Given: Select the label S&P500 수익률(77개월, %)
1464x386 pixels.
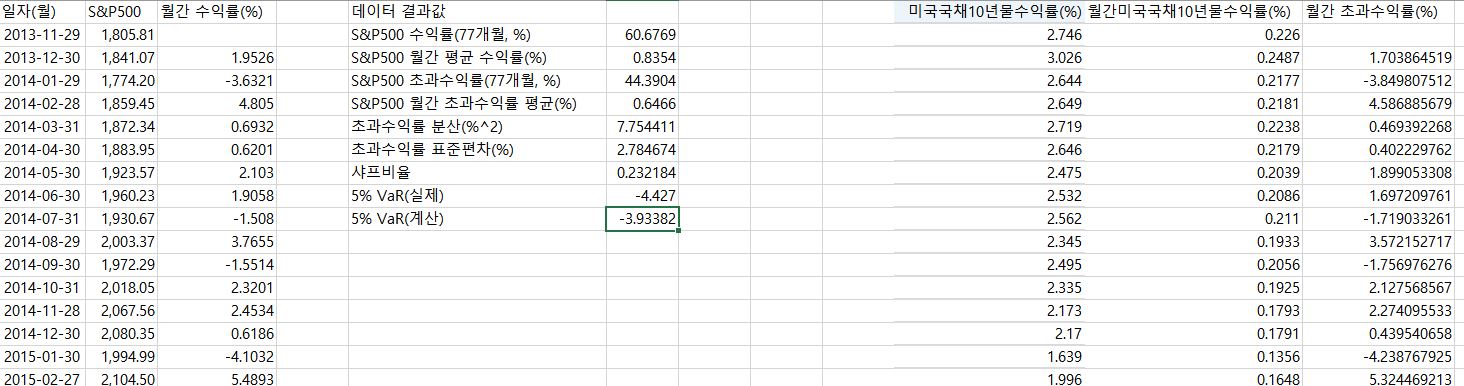Looking at the screenshot, I should click(x=477, y=35).
